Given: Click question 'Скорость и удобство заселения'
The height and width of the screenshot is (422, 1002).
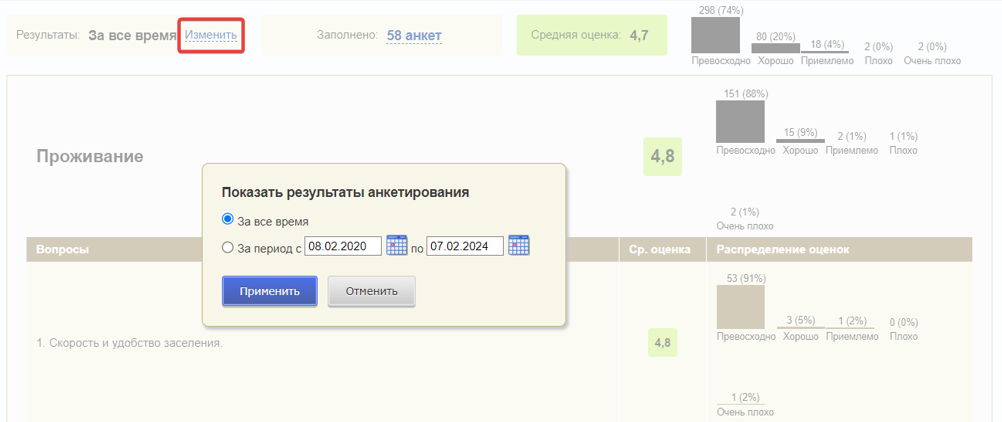Looking at the screenshot, I should [130, 343].
